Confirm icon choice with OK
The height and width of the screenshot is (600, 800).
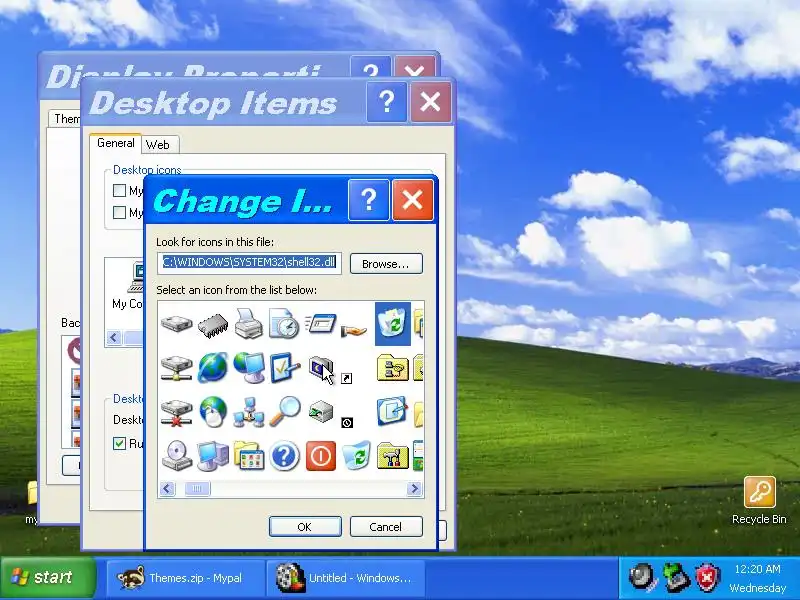tap(305, 527)
